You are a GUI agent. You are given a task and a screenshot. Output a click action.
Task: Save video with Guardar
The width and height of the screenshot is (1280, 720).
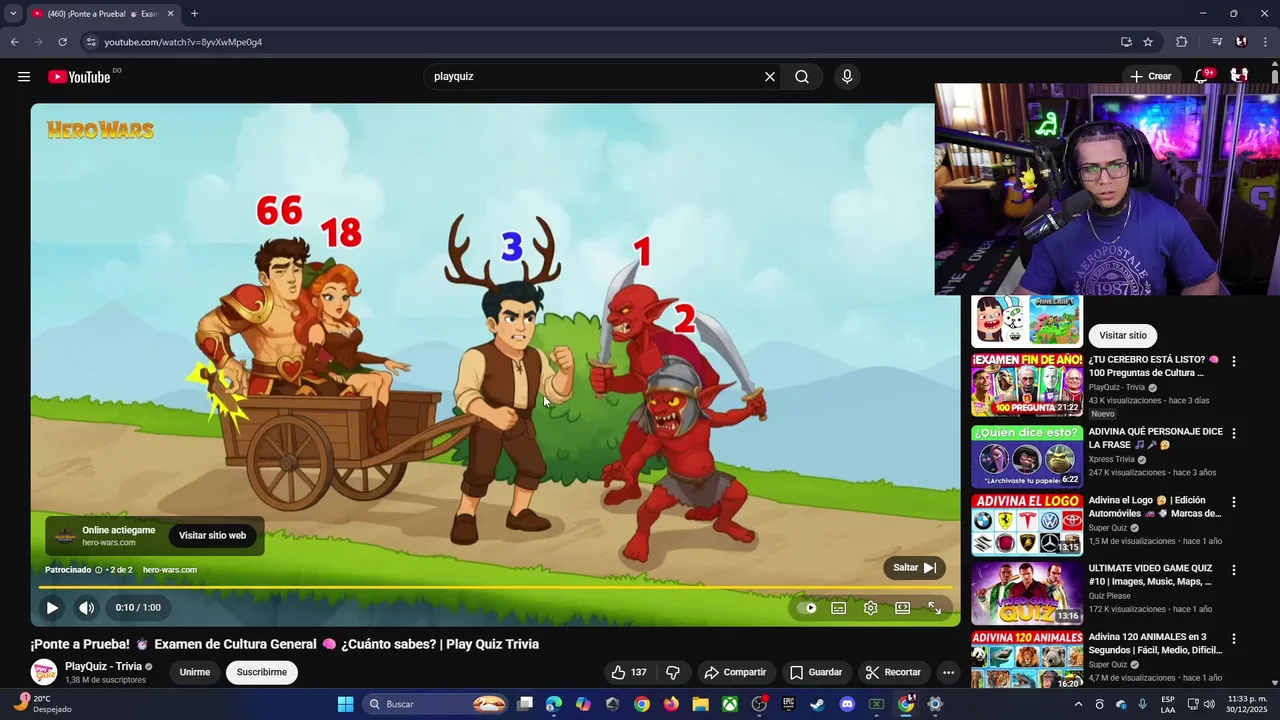[816, 673]
